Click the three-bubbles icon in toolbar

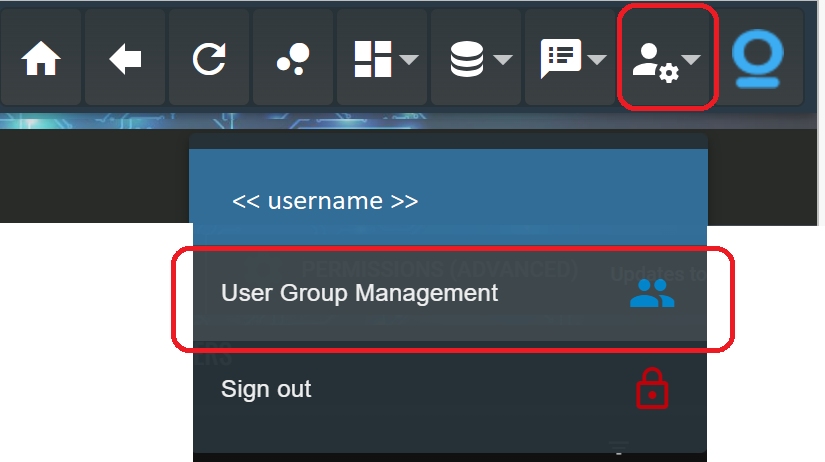292,60
